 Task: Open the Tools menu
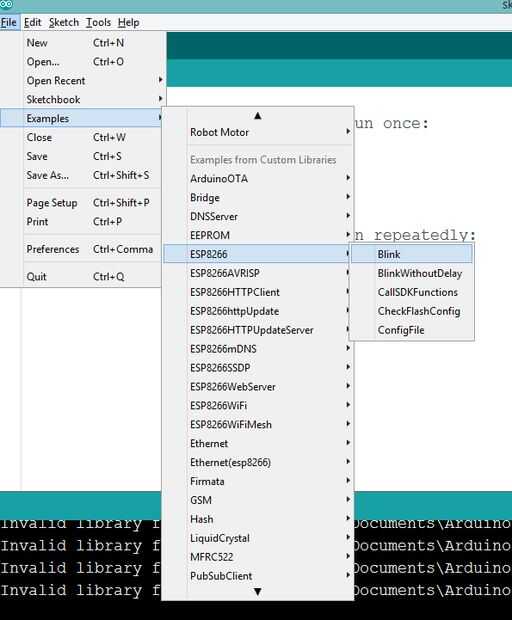98,23
